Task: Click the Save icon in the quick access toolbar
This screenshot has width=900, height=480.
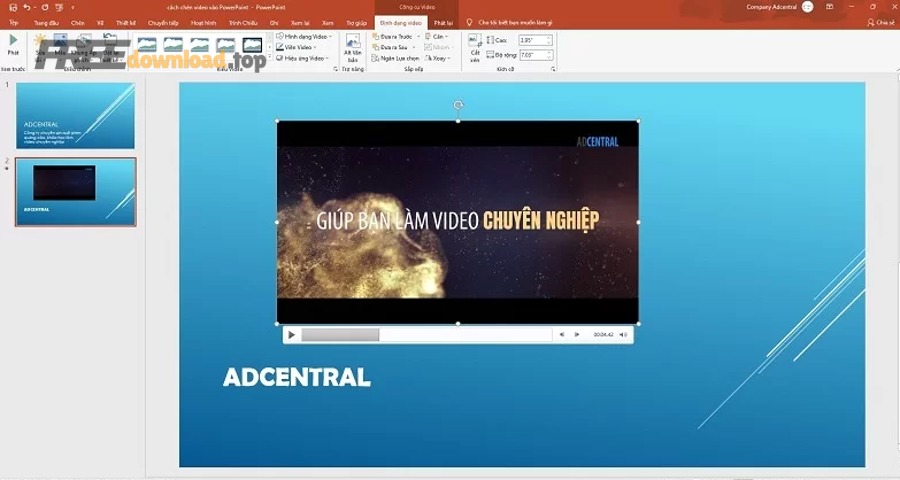Action: pyautogui.click(x=13, y=7)
